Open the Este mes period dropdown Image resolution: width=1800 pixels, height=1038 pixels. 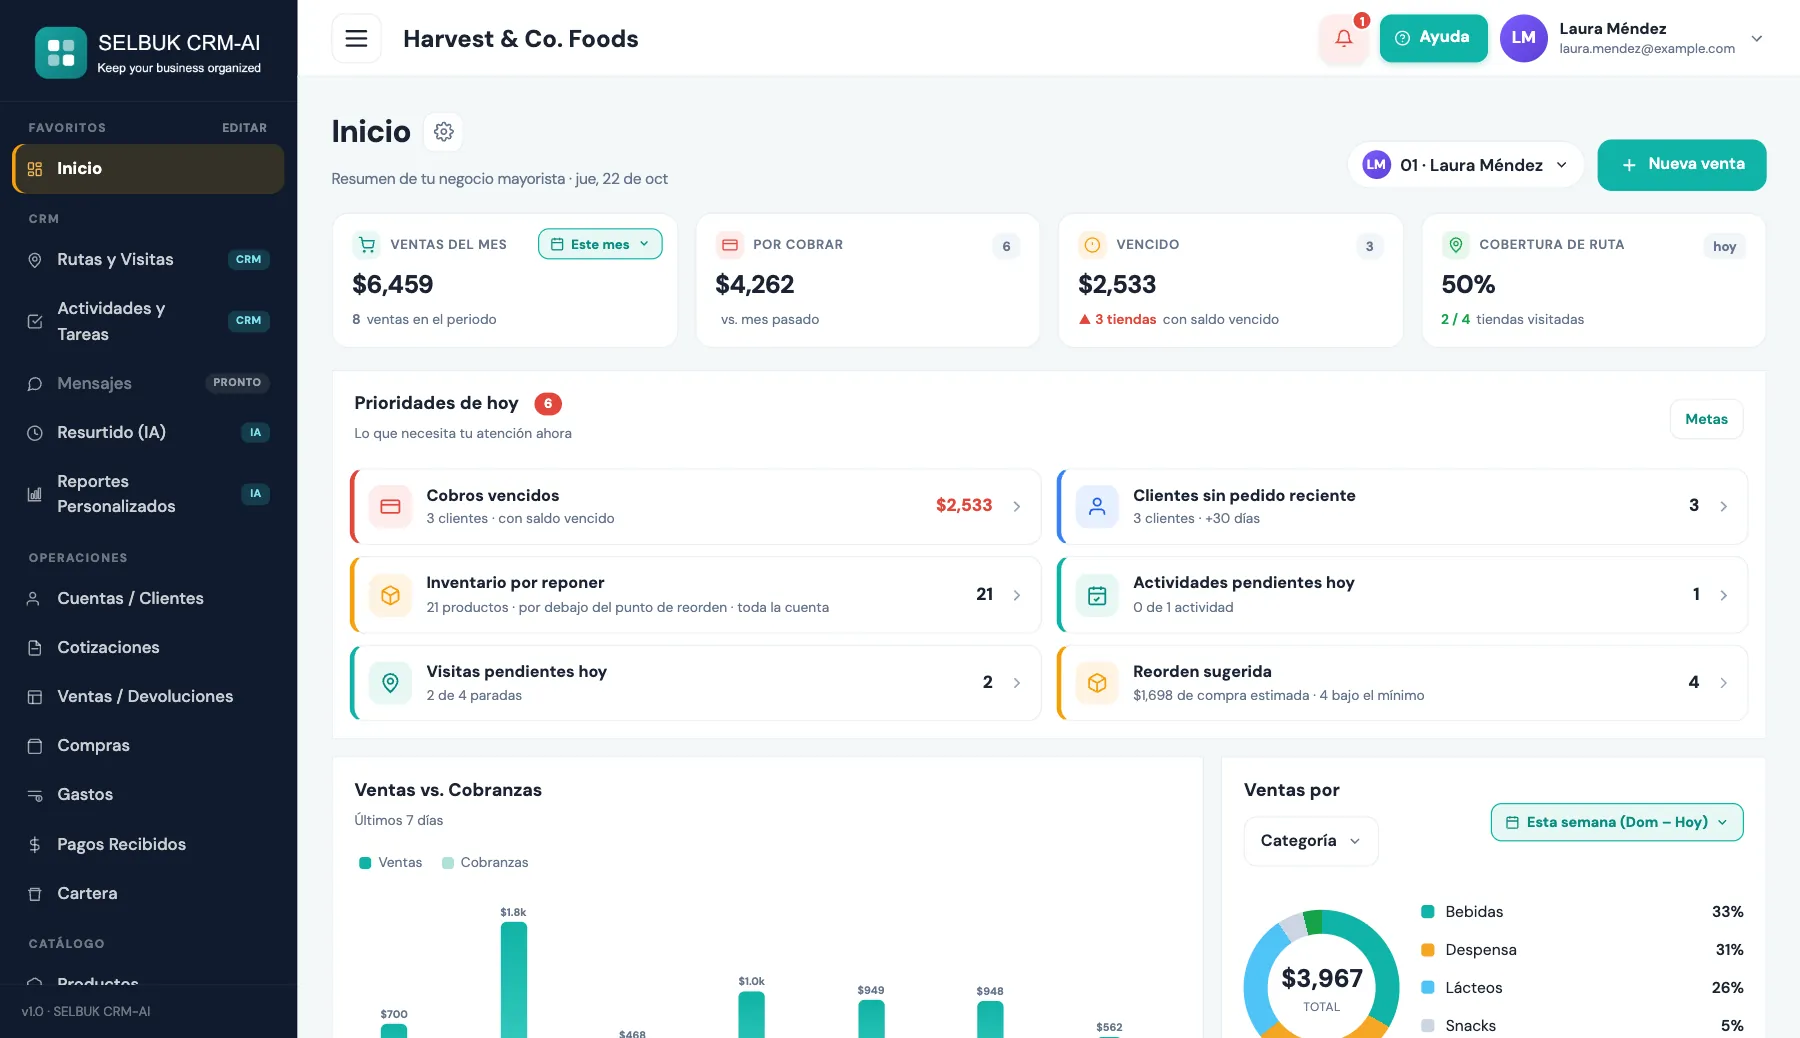point(600,245)
